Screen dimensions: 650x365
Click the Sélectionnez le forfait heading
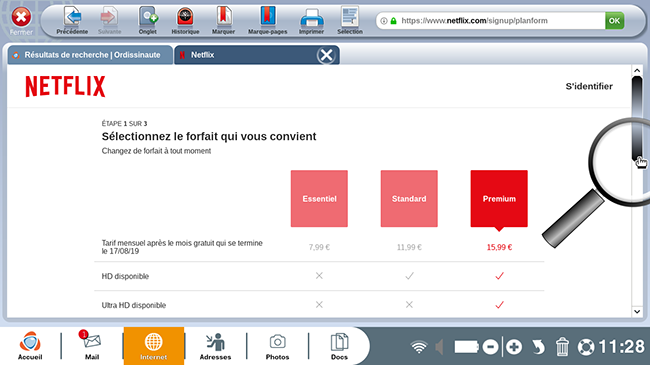tap(209, 136)
